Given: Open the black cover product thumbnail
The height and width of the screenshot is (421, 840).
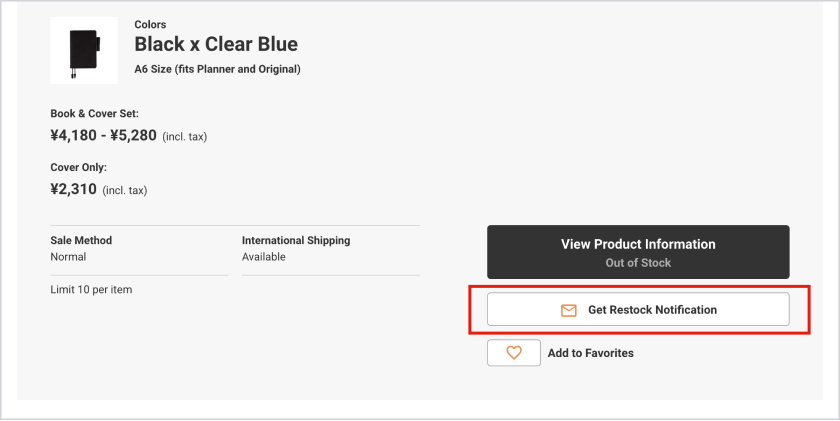Looking at the screenshot, I should [77, 50].
